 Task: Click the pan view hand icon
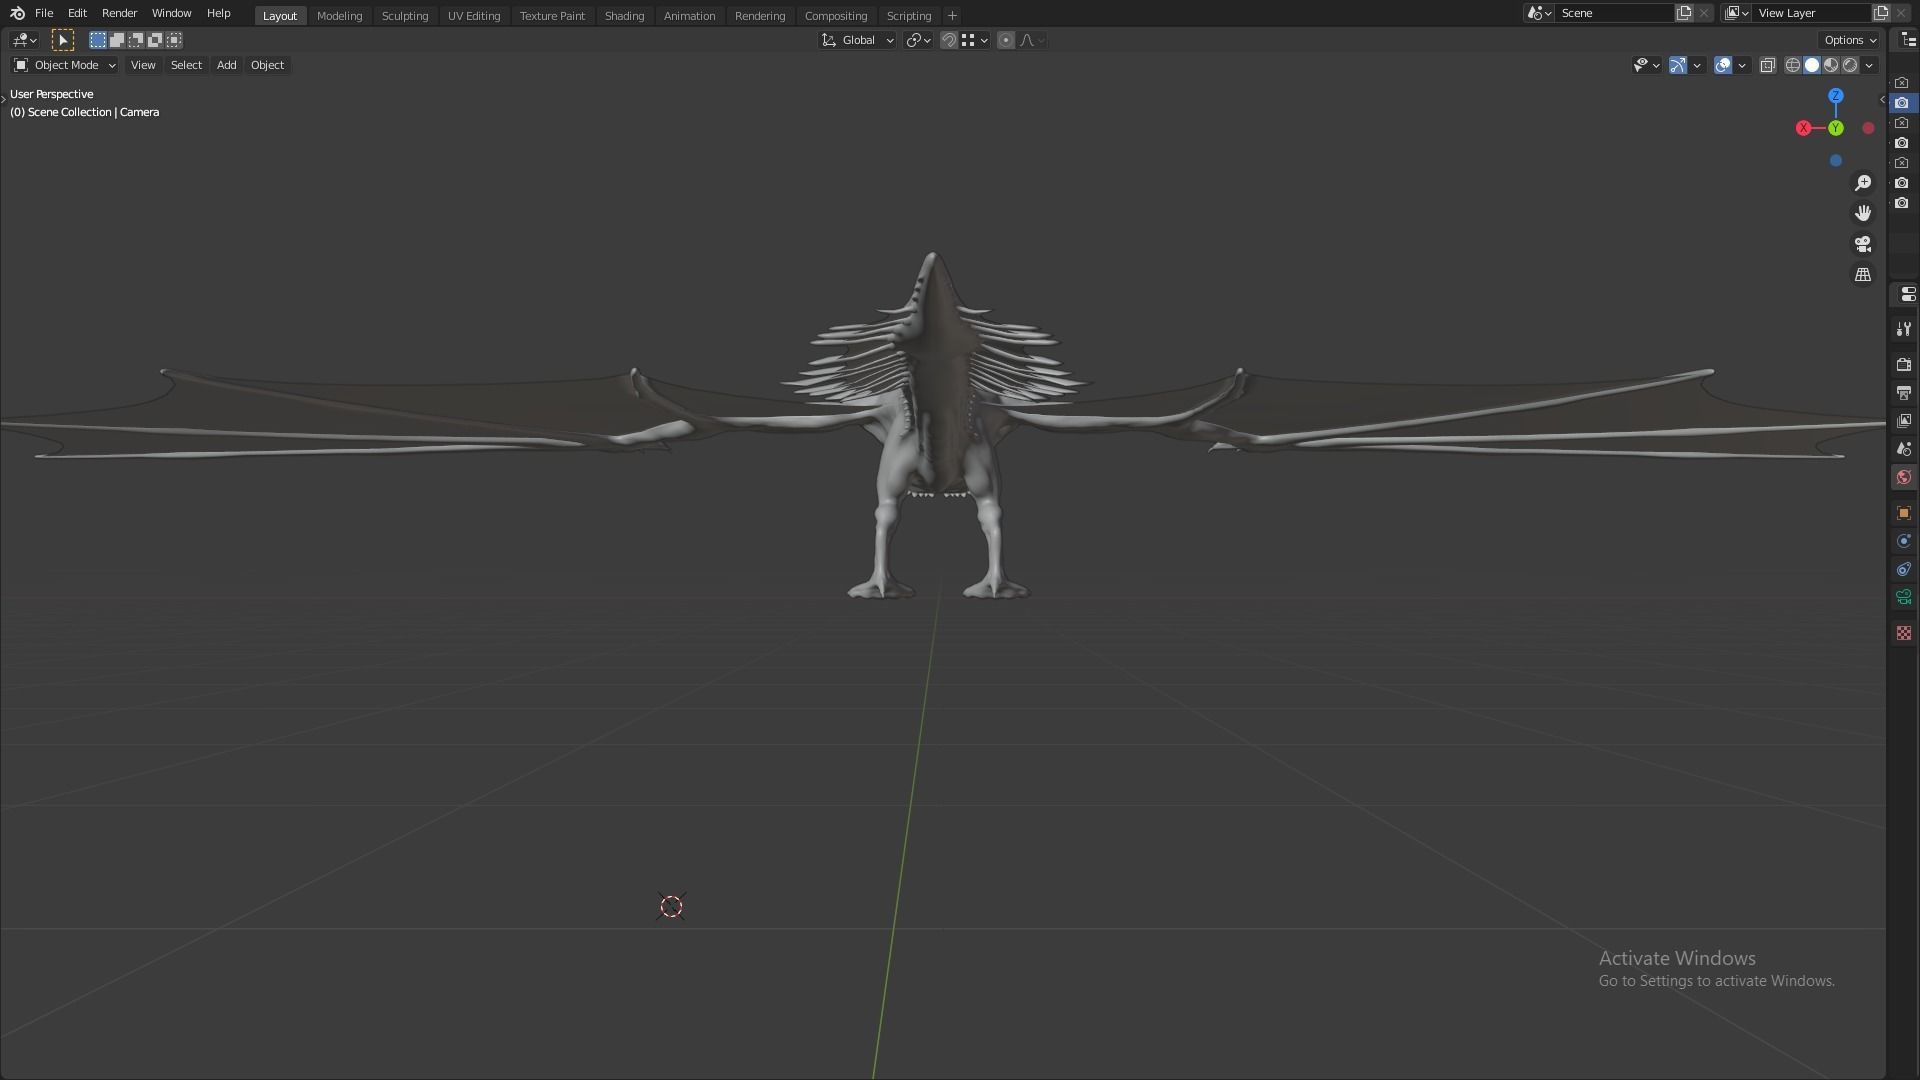point(1863,213)
